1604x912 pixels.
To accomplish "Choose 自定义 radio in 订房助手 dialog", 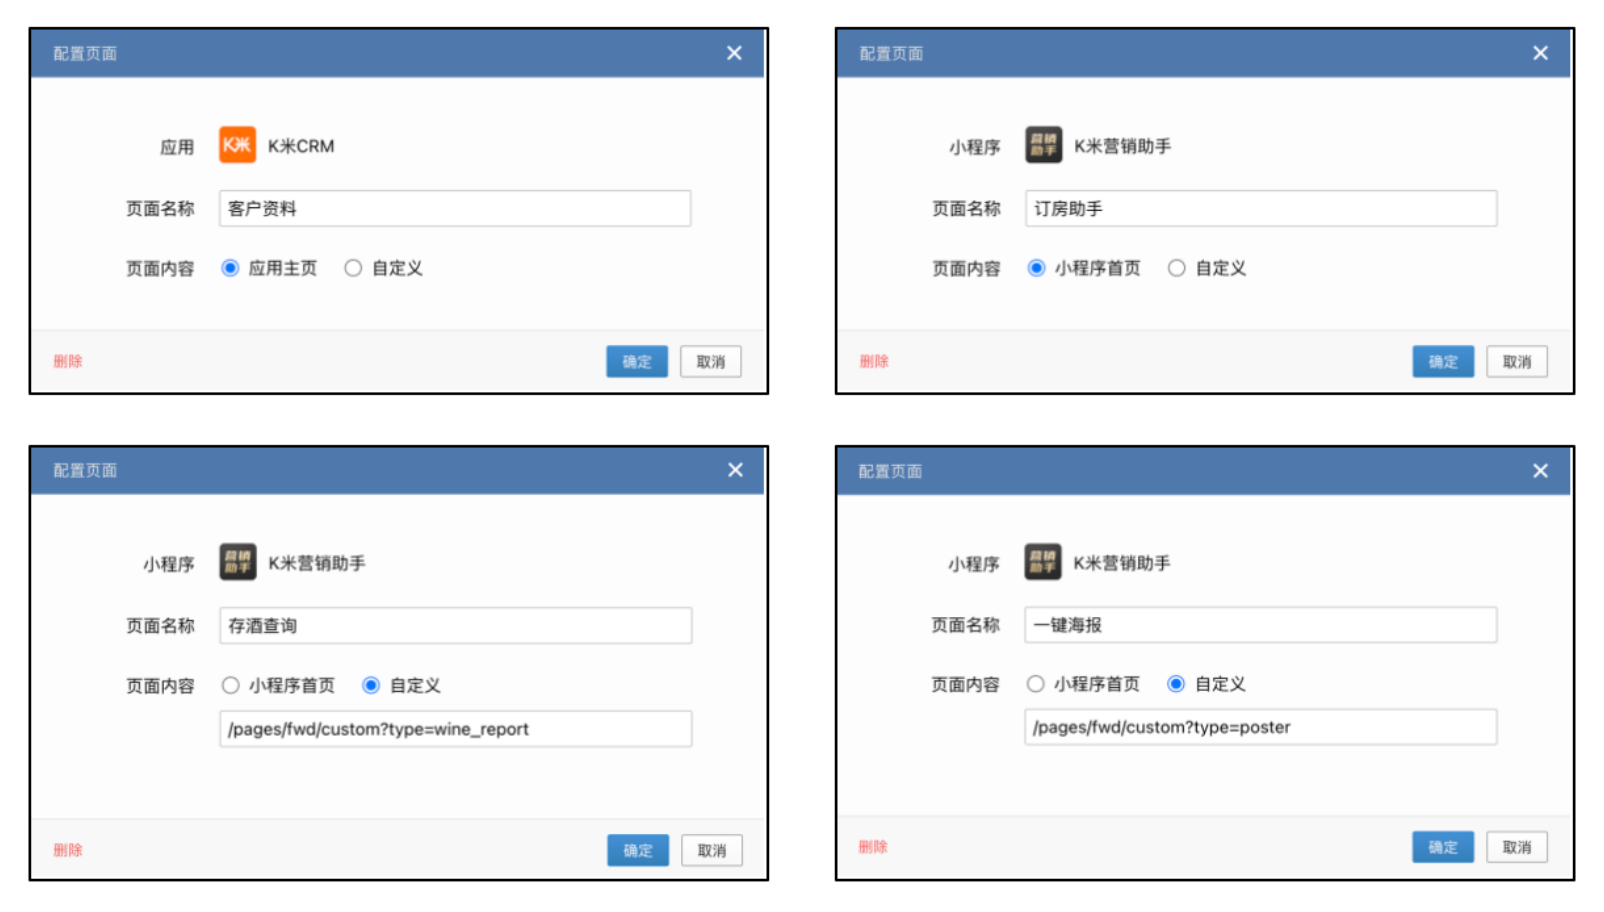I will click(x=1177, y=268).
